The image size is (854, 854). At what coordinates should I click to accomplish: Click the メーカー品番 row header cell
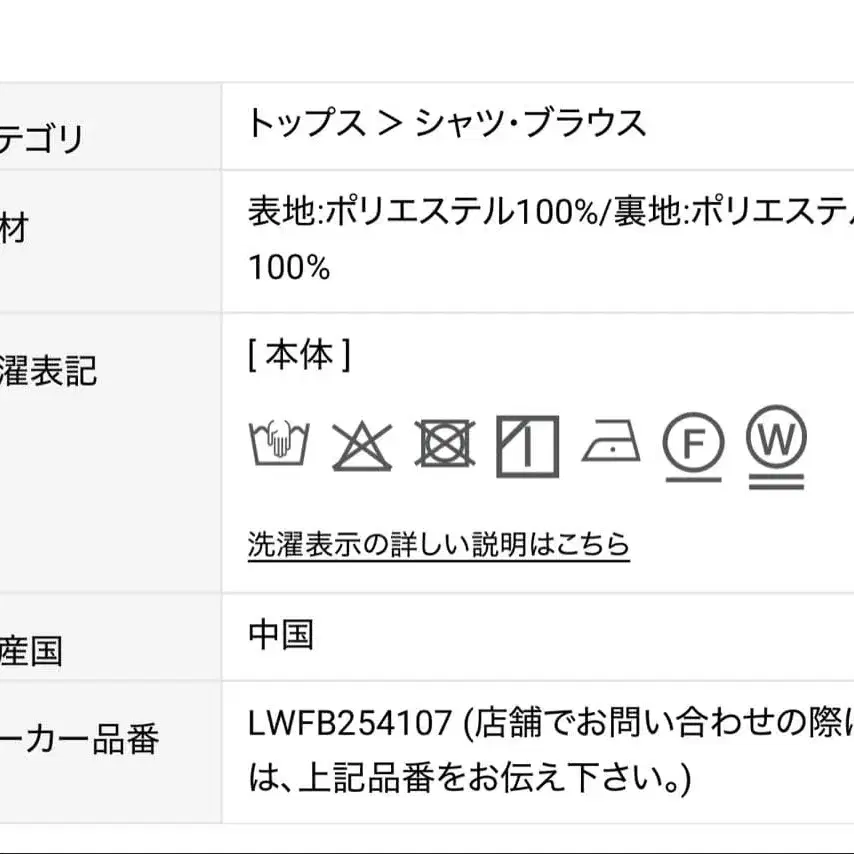pos(80,740)
